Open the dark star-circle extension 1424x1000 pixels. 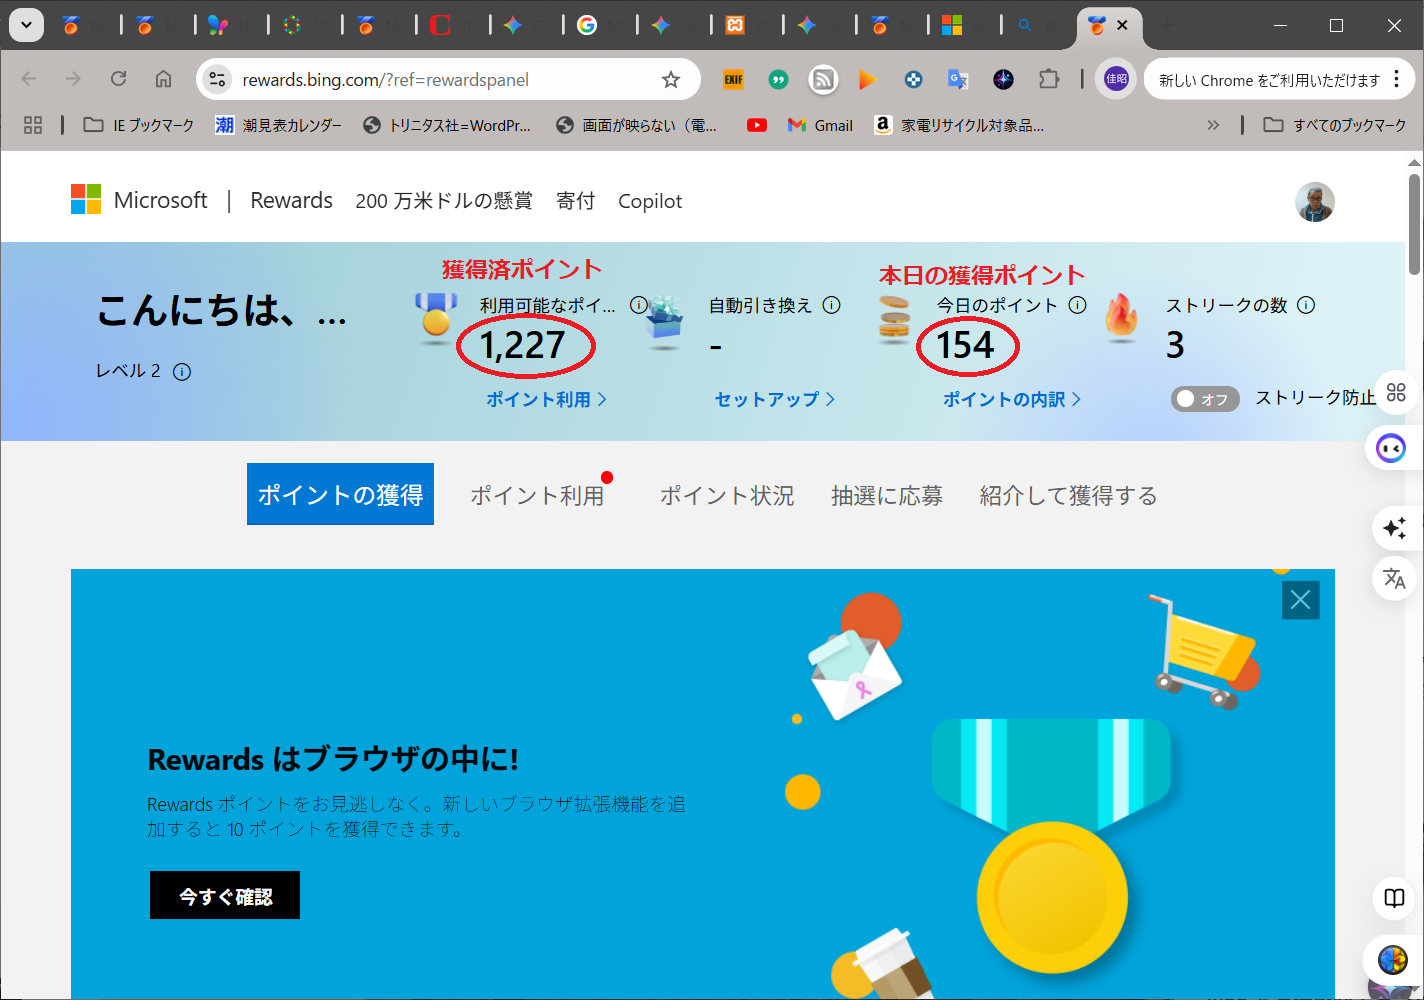[1004, 79]
